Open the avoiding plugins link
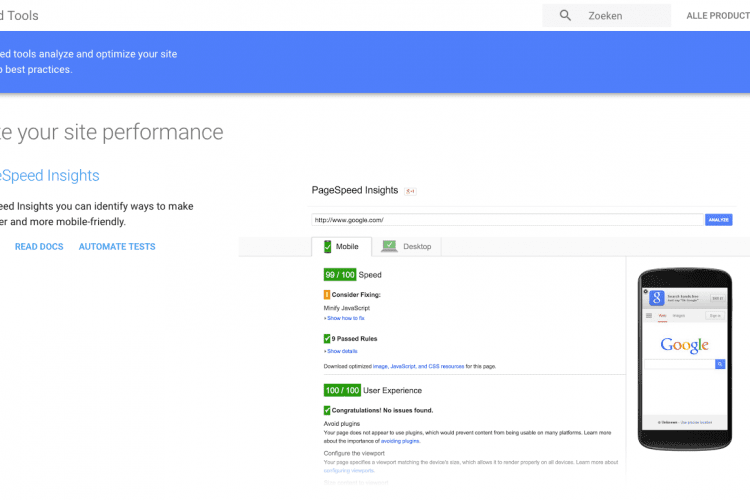 [400, 441]
